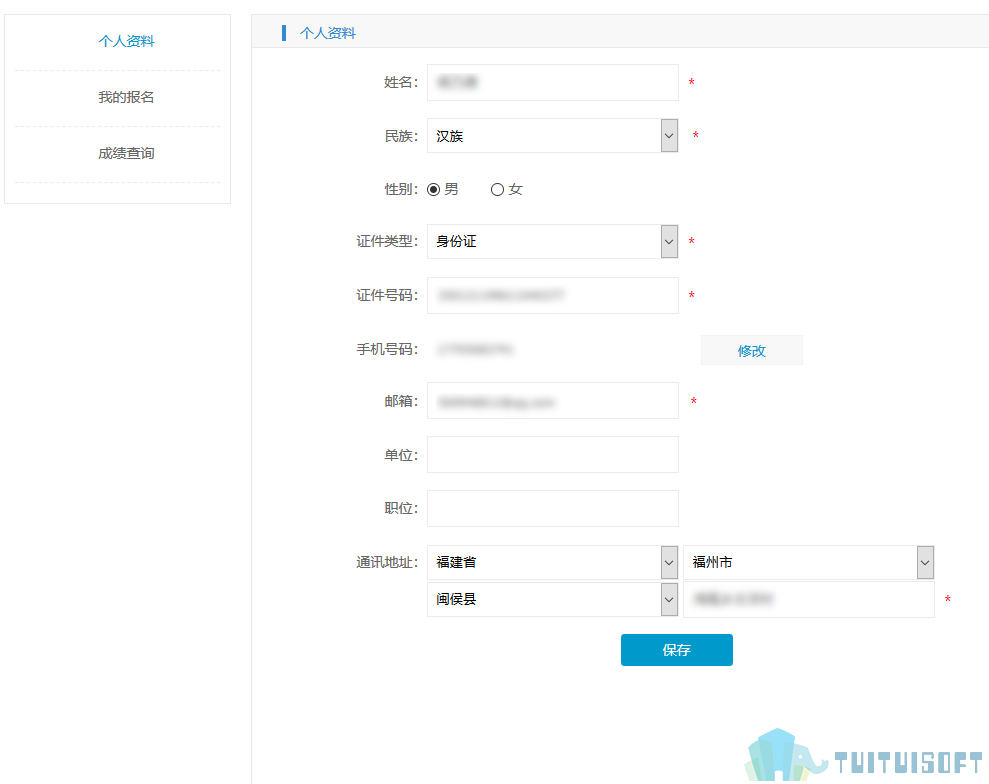Viewport: 989px width, 784px height.
Task: Click 修改 to change phone number
Action: 752,350
